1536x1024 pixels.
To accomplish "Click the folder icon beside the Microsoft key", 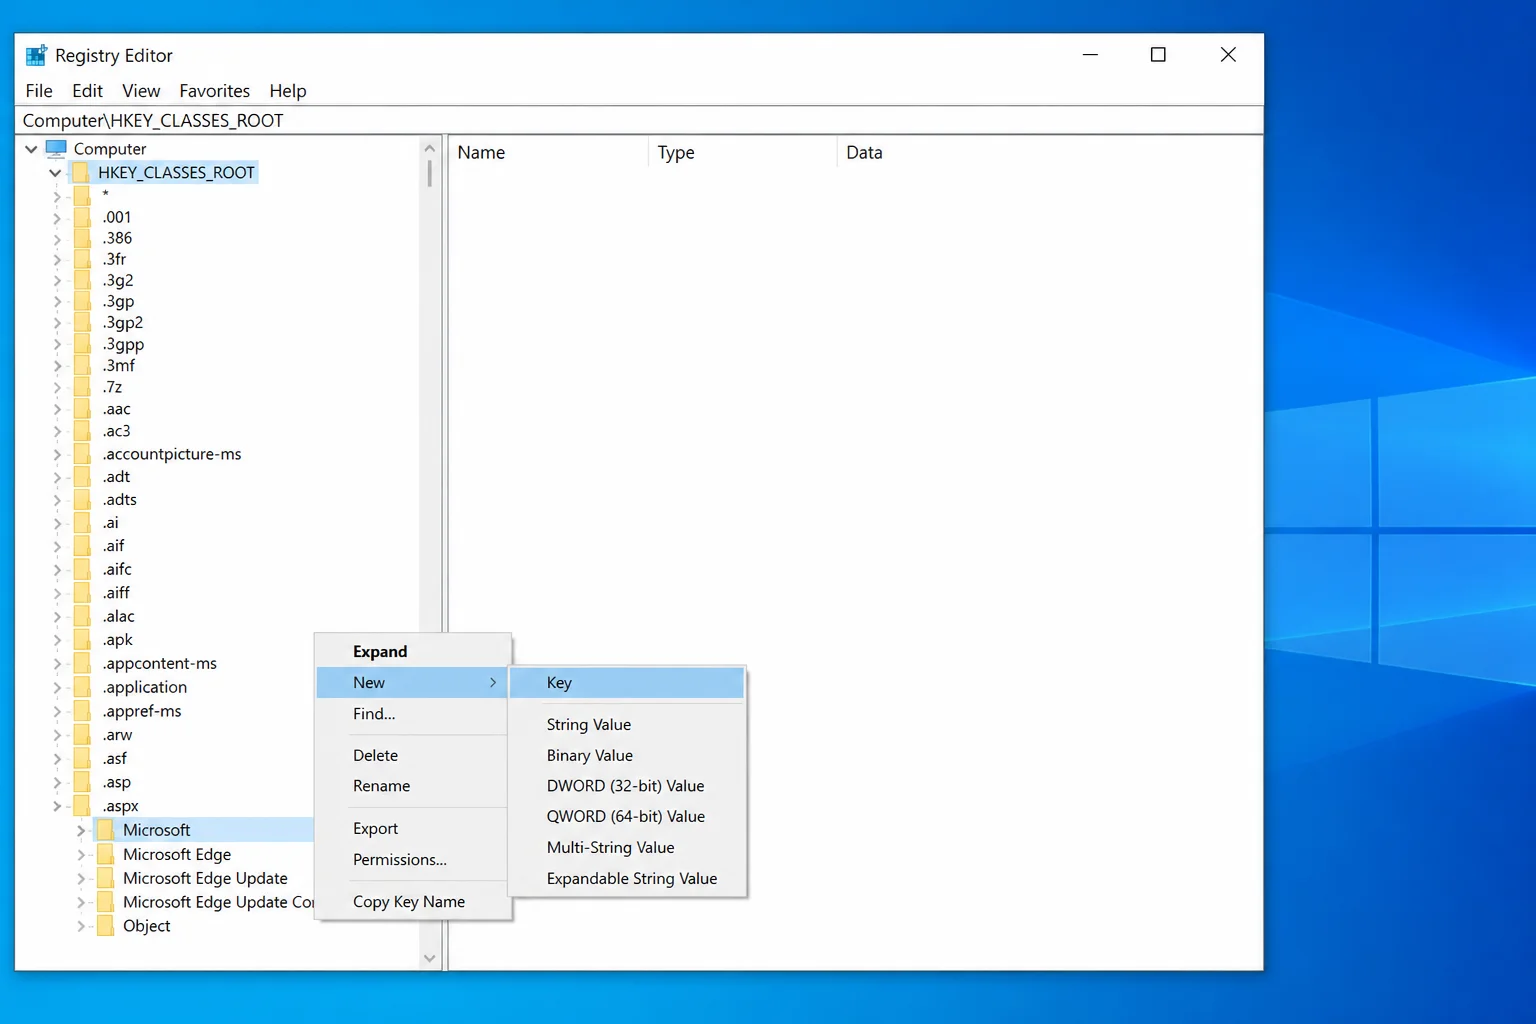I will pos(105,830).
